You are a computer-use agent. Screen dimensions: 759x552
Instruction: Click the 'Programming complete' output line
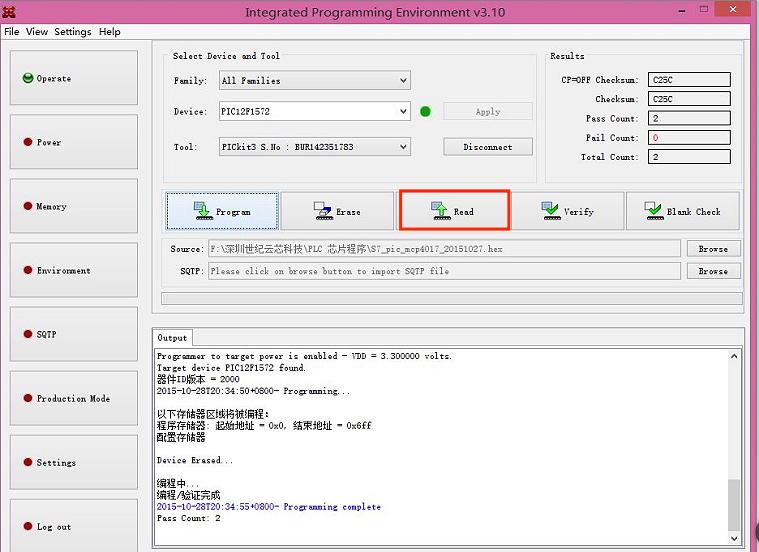[269, 506]
